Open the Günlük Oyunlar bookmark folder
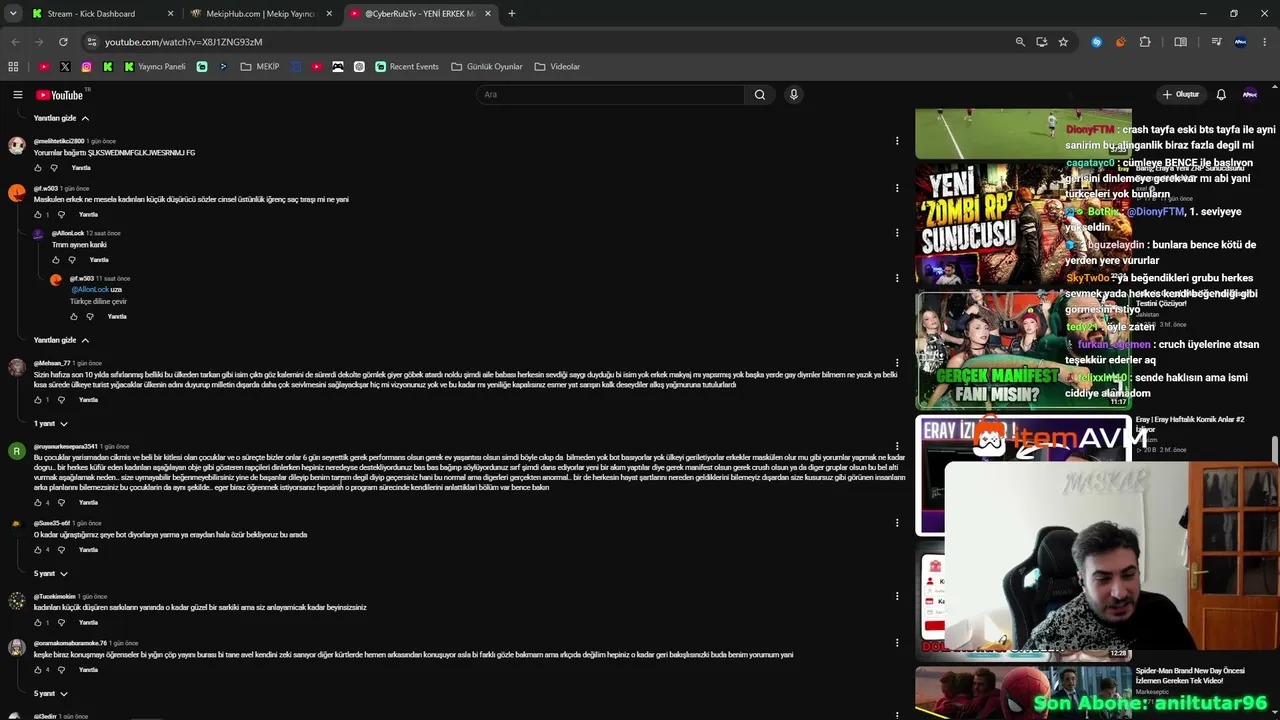The height and width of the screenshot is (720, 1280). tap(487, 67)
